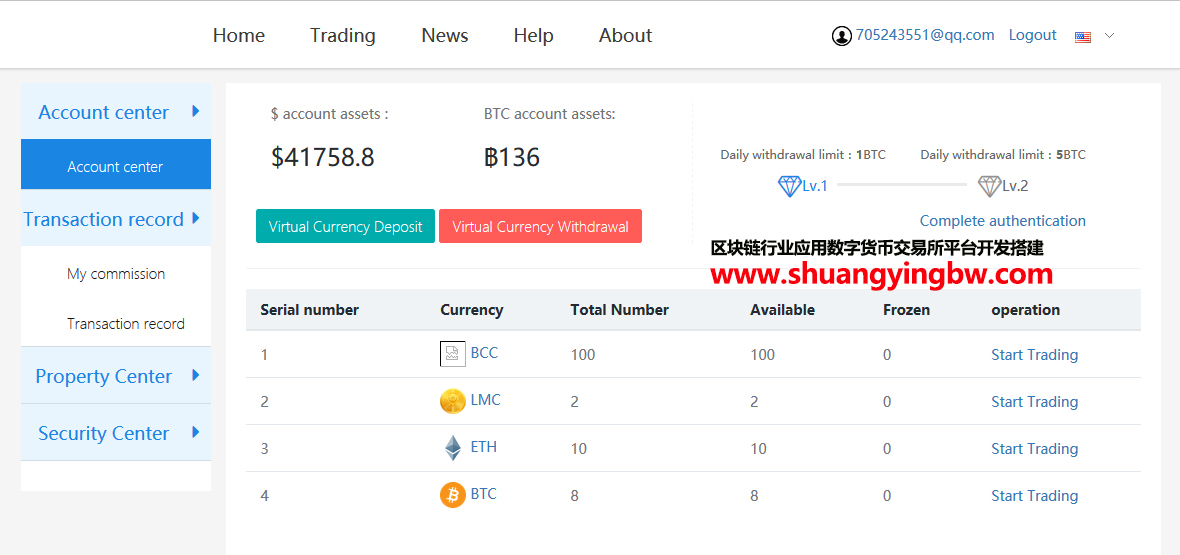Click the BCC currency icon
Screen dimensions: 1180x555
point(452,354)
